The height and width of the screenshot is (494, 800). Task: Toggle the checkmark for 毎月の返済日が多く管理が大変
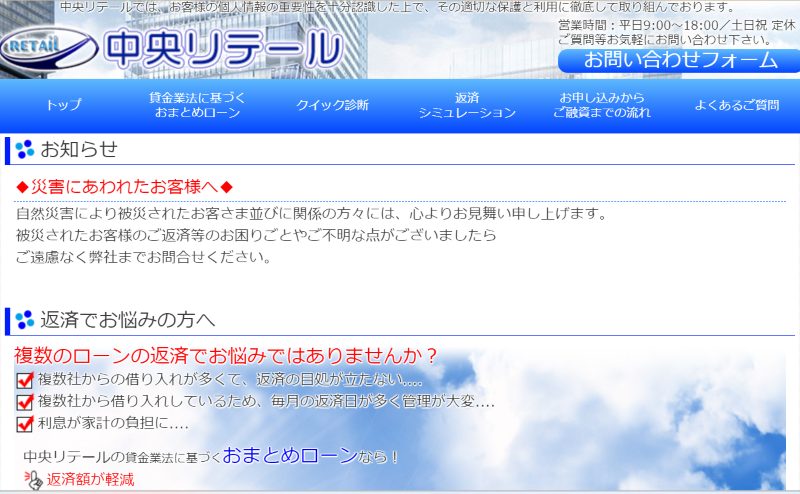25,402
